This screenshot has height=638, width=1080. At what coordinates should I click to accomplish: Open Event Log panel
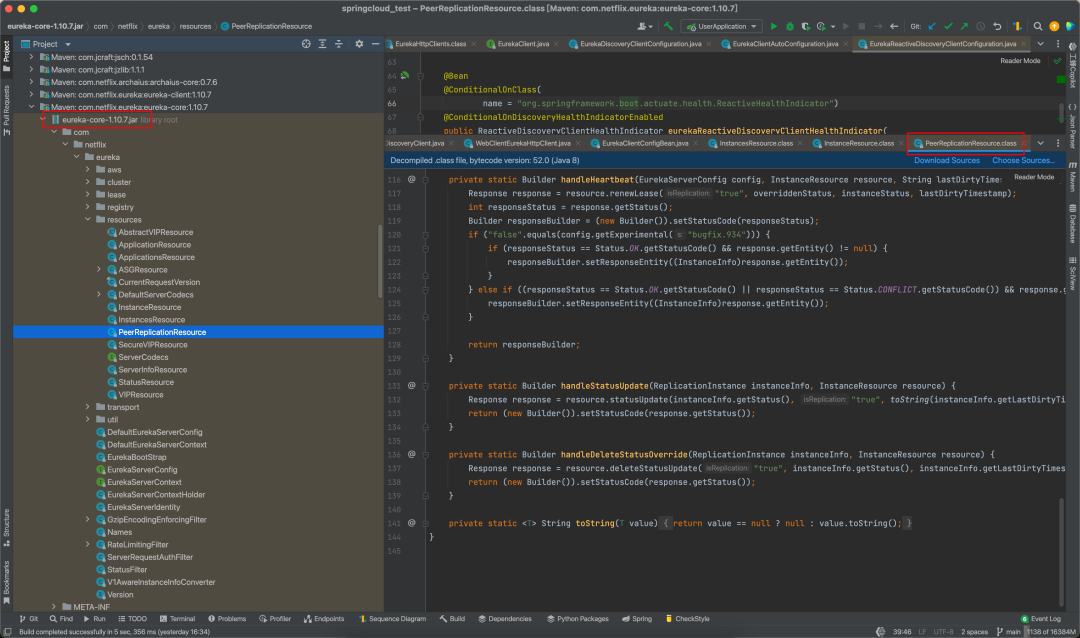click(1041, 619)
